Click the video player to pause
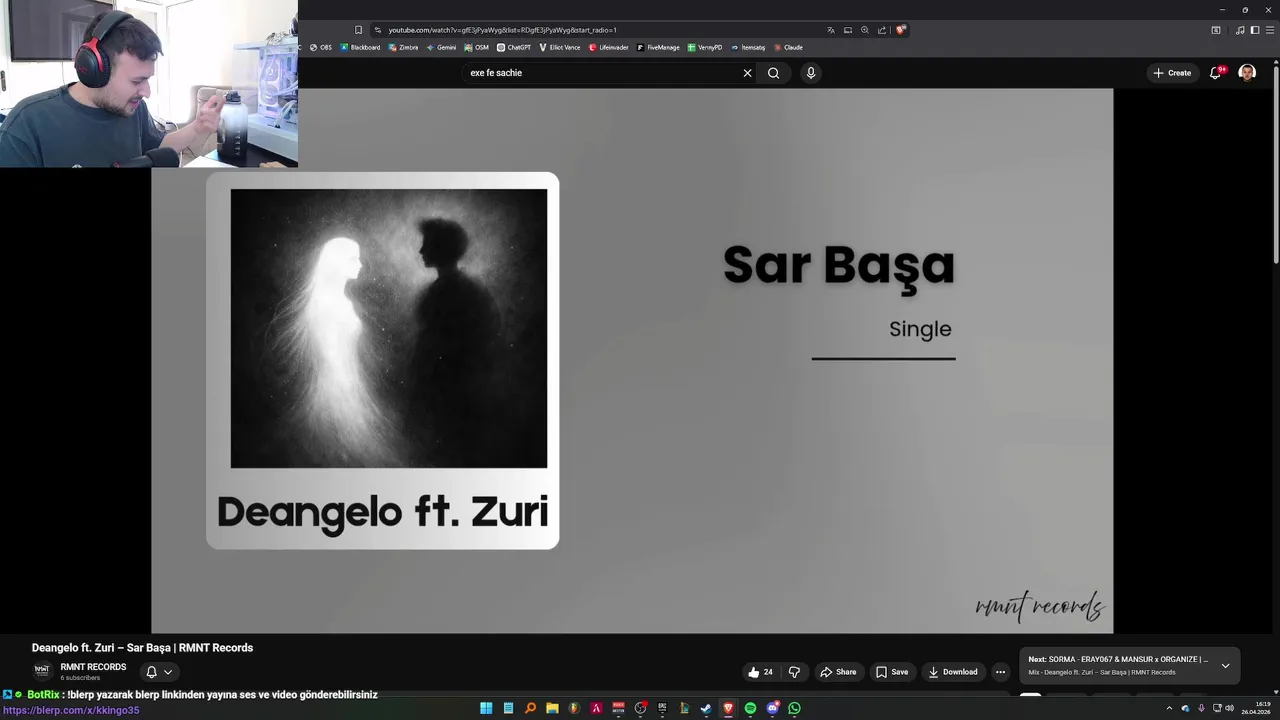This screenshot has height=720, width=1280. pyautogui.click(x=632, y=360)
